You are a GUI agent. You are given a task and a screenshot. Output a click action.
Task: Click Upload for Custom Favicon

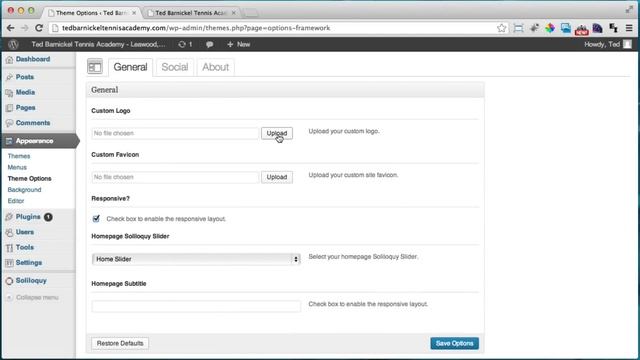click(x=277, y=177)
